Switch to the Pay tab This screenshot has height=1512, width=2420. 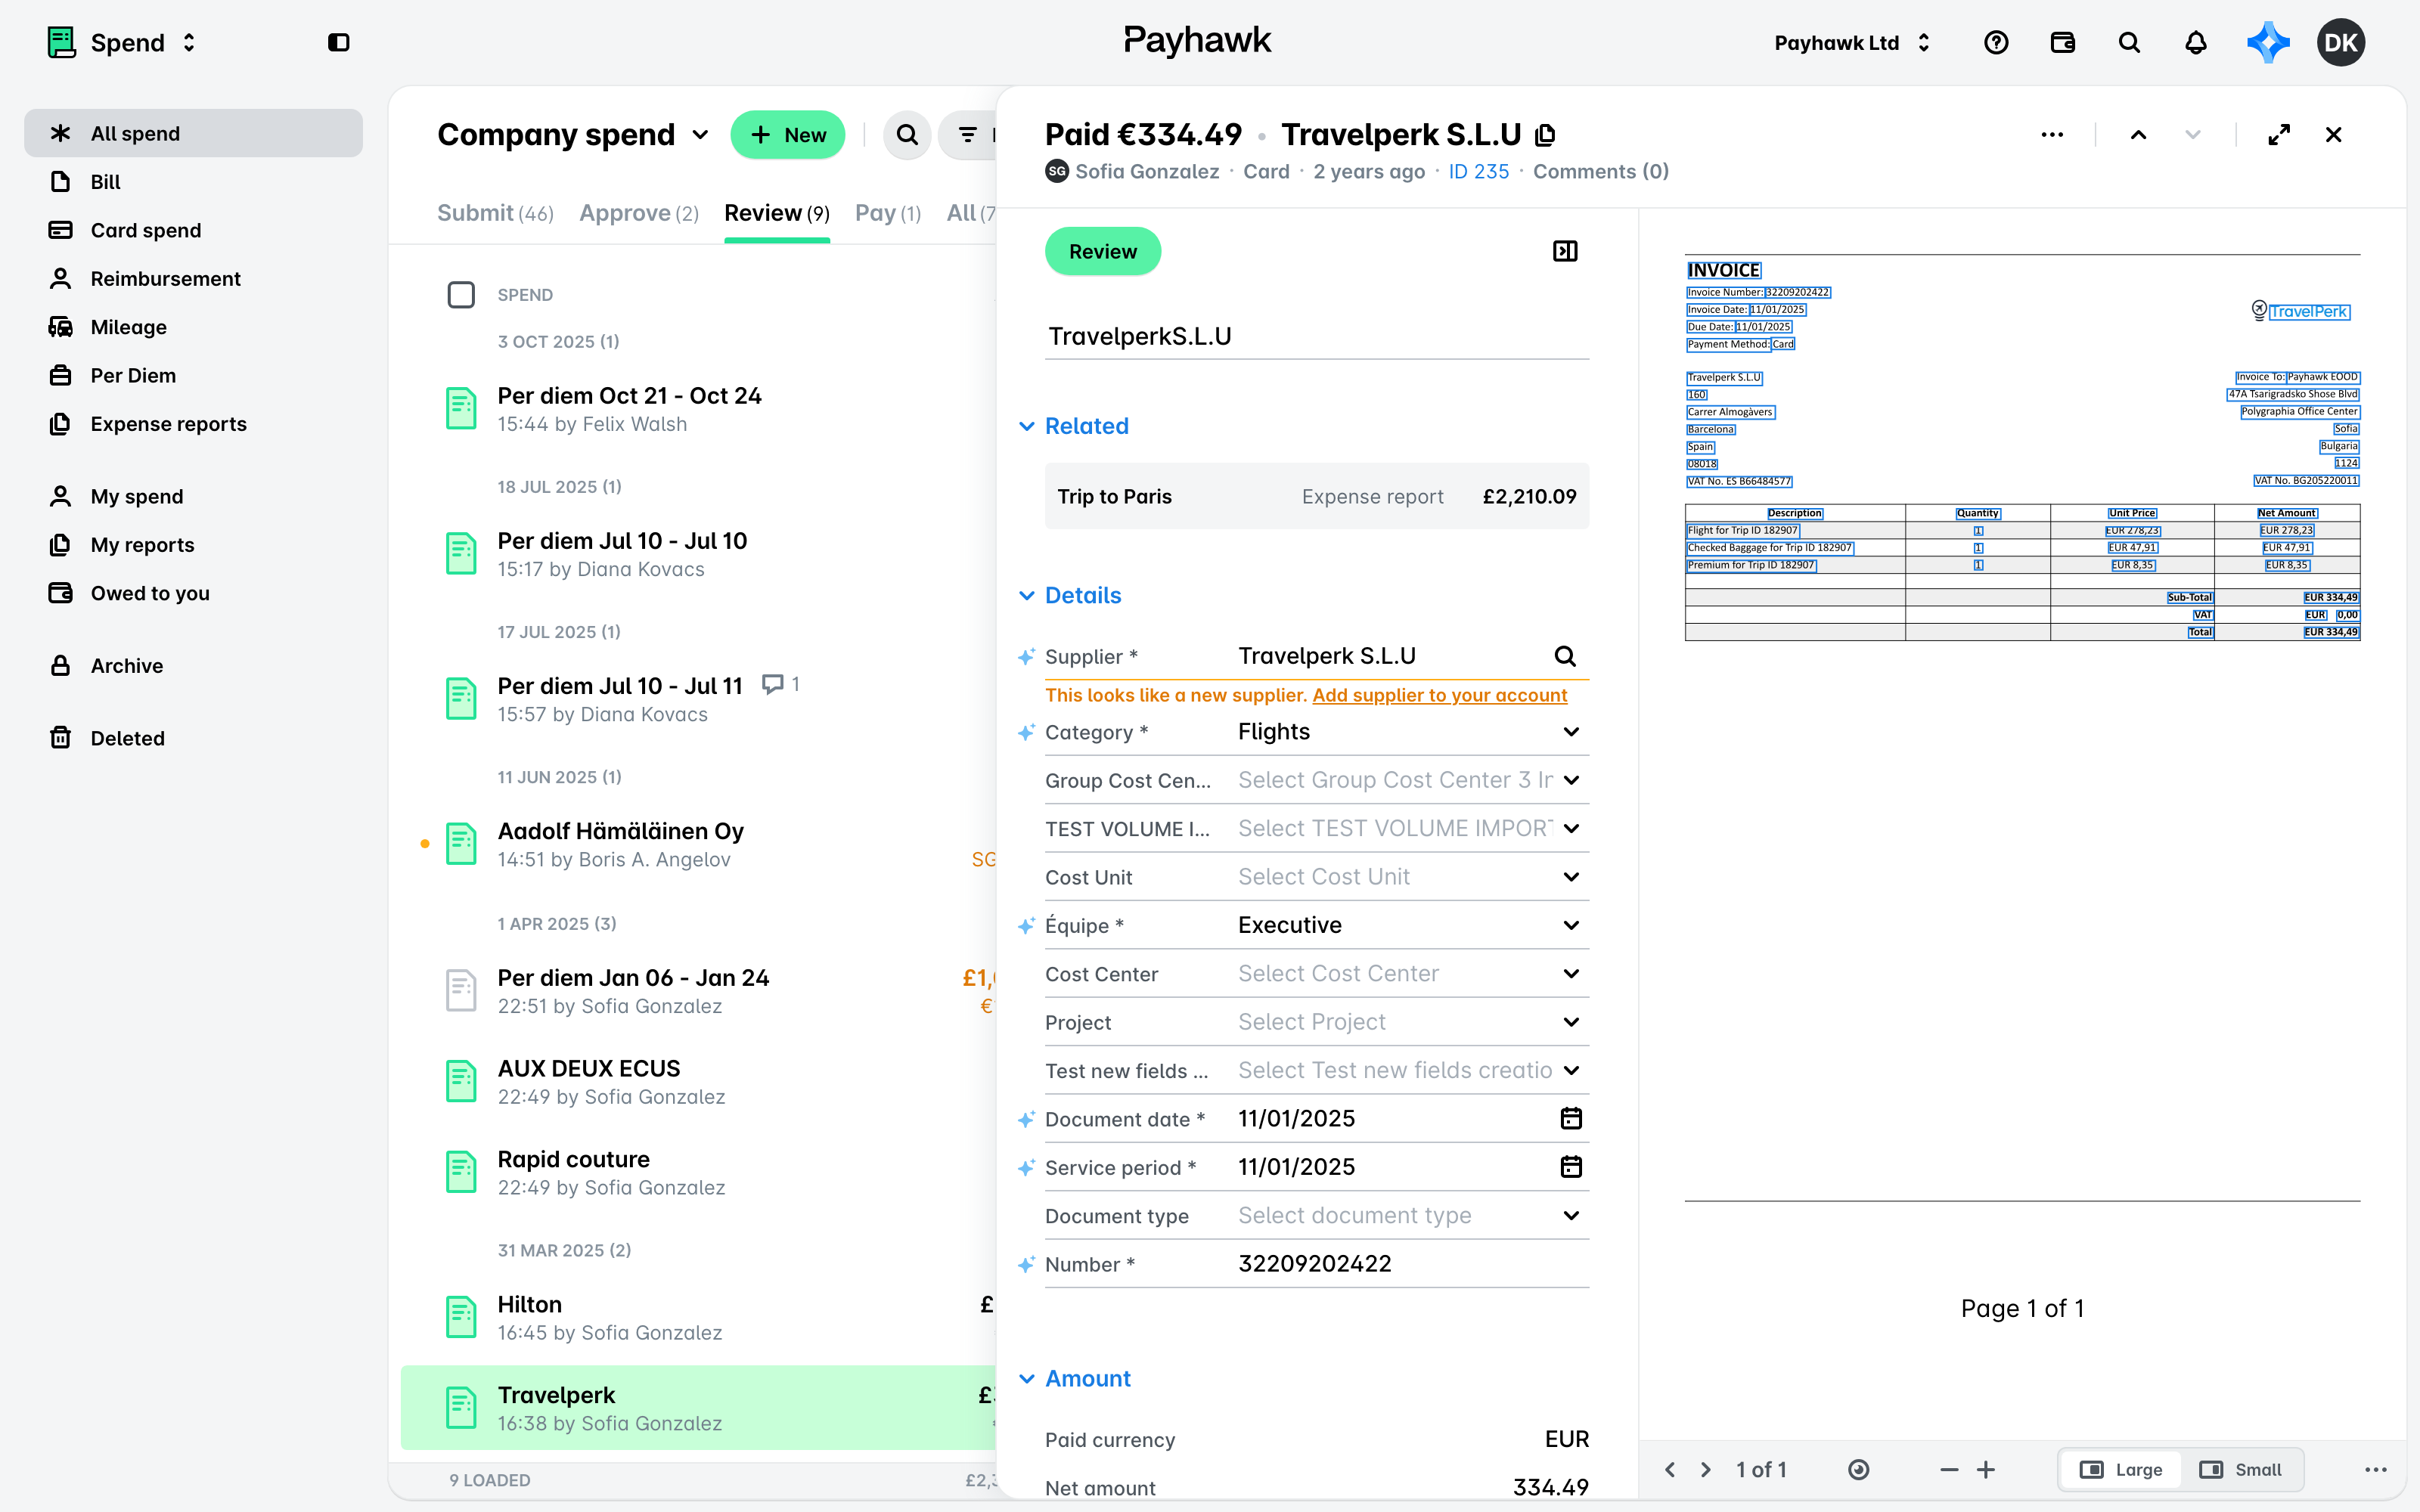887,213
